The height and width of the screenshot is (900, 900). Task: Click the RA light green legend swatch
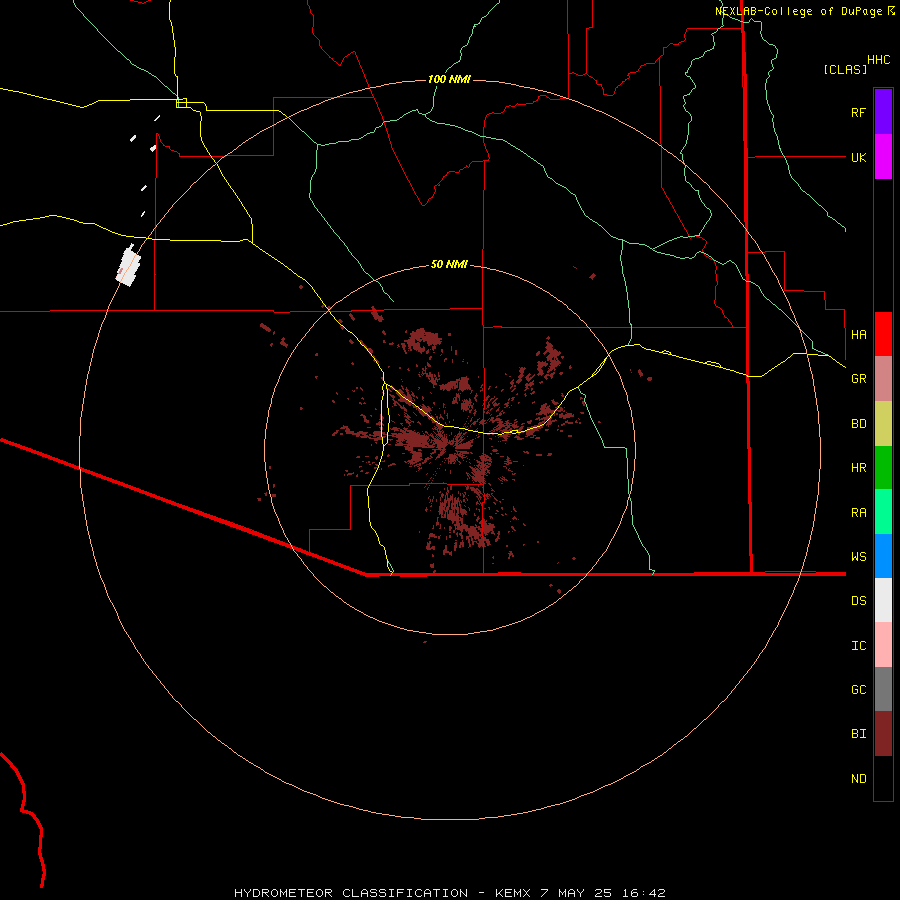click(883, 512)
